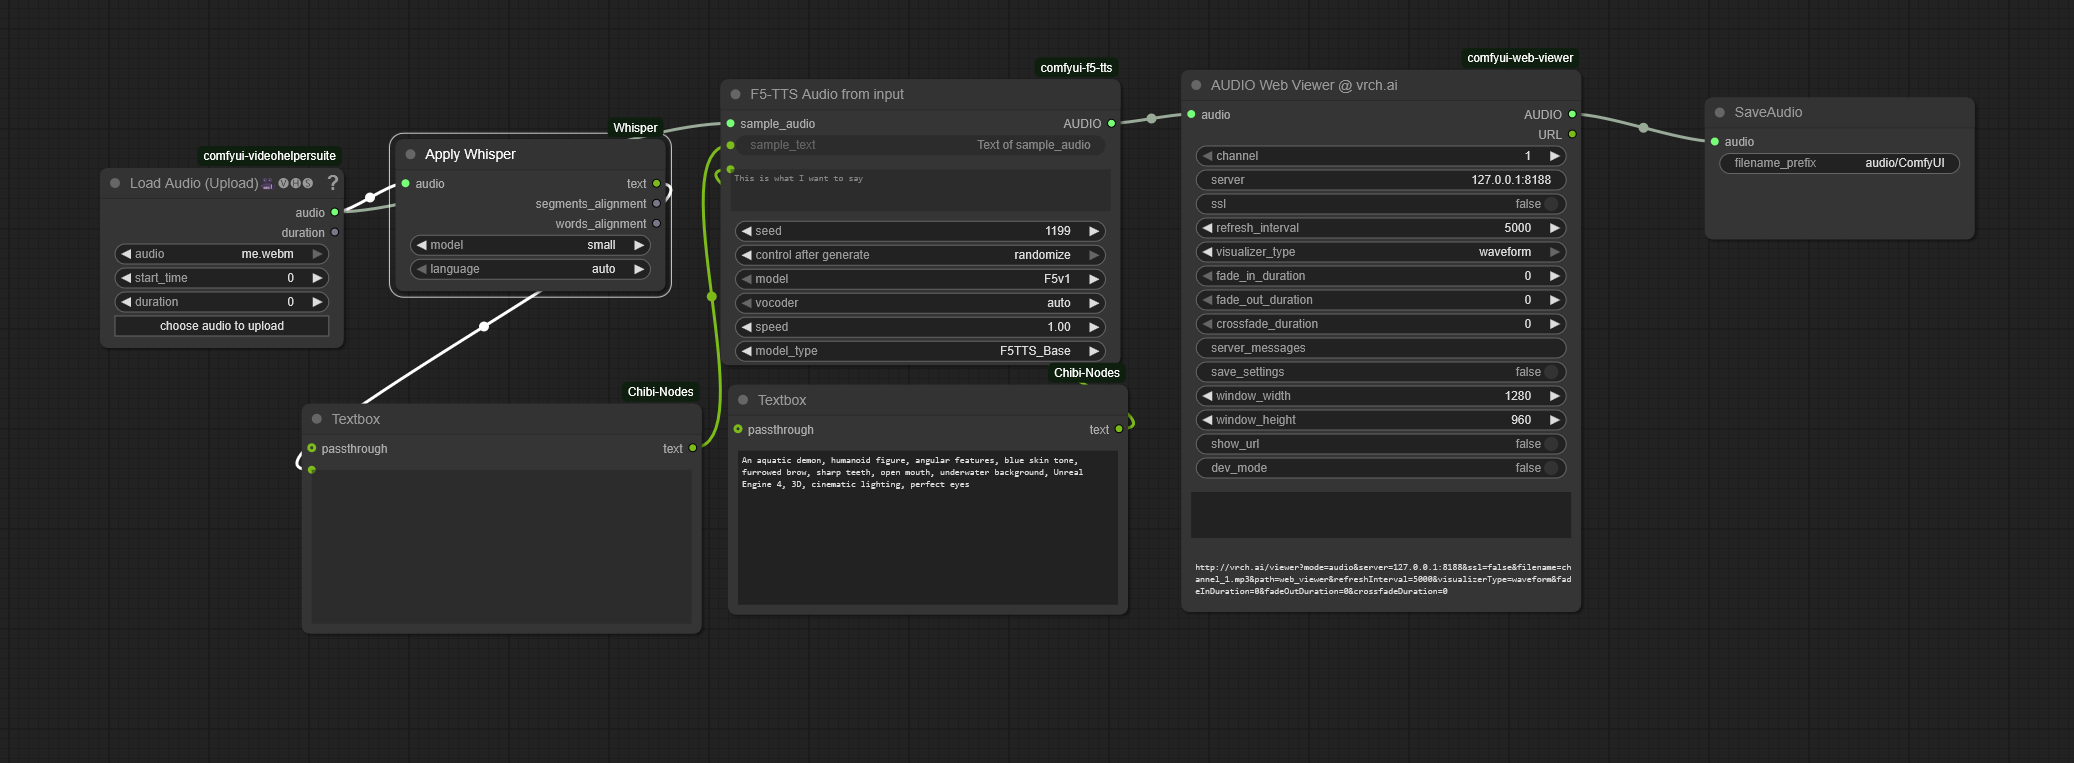Open the Whisper model dropdown set to small
Screen dimensions: 2074x763
[530, 245]
